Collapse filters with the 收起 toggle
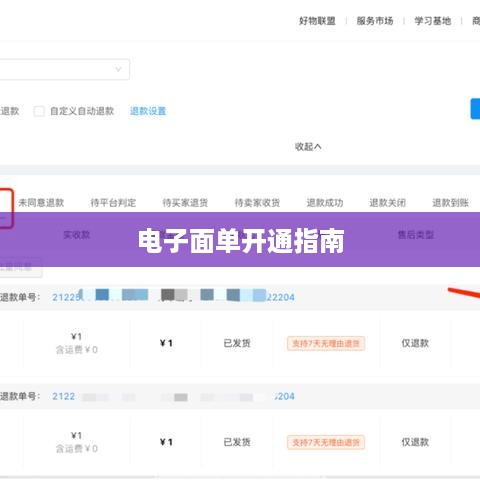Screen dimensions: 480x480 [x=308, y=147]
